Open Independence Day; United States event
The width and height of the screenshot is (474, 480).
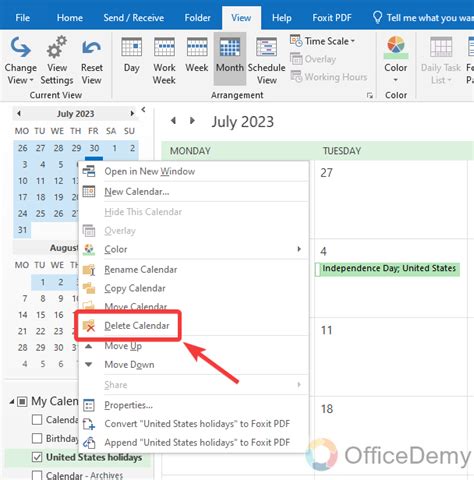click(387, 269)
